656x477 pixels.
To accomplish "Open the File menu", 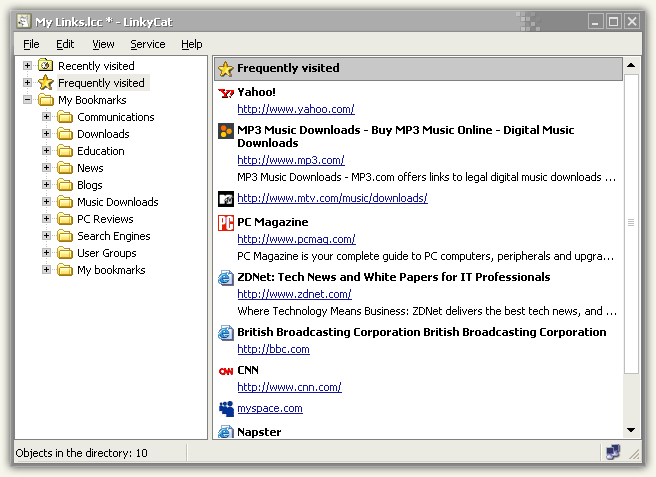I will pyautogui.click(x=31, y=44).
